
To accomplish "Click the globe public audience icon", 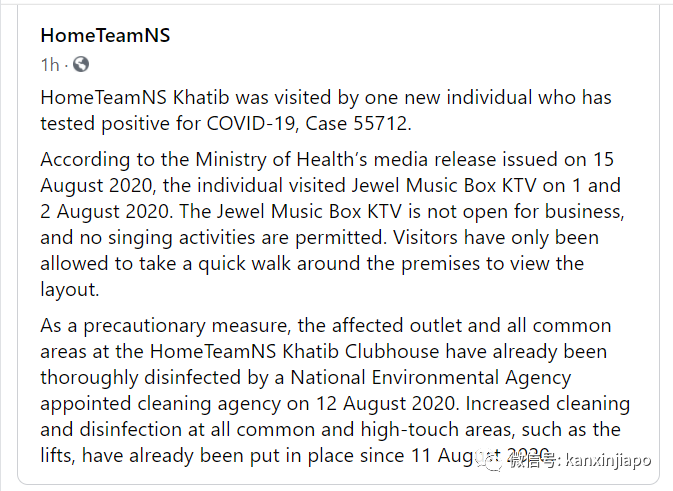I will point(81,65).
